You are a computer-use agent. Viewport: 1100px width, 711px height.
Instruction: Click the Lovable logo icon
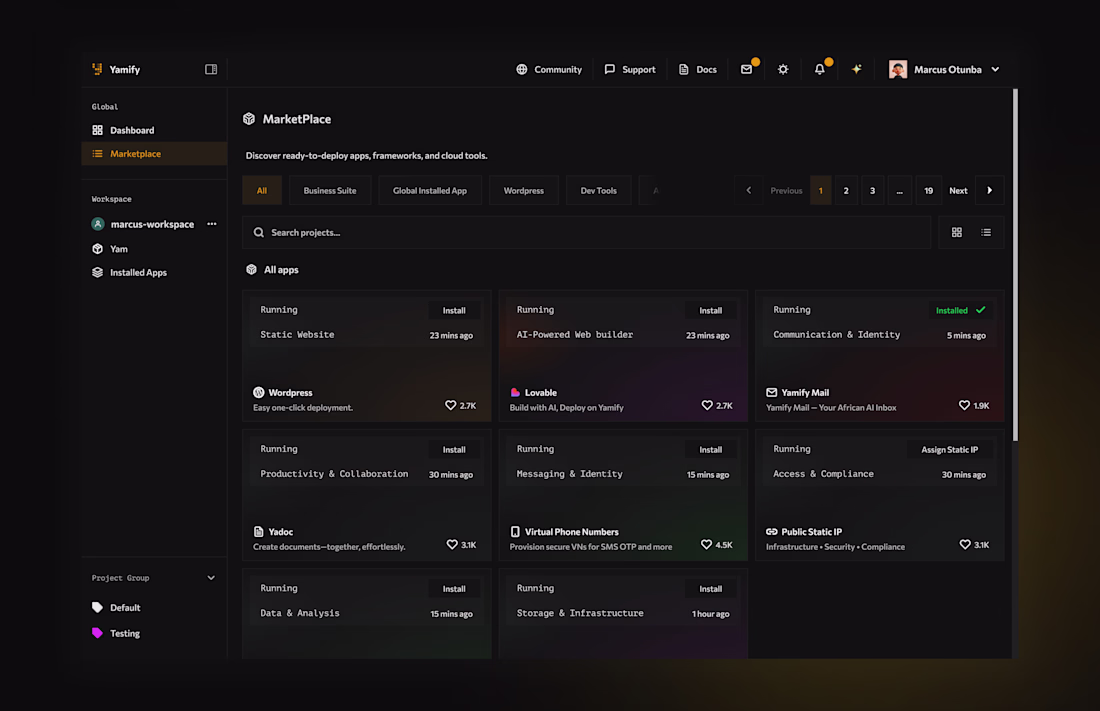tap(515, 392)
